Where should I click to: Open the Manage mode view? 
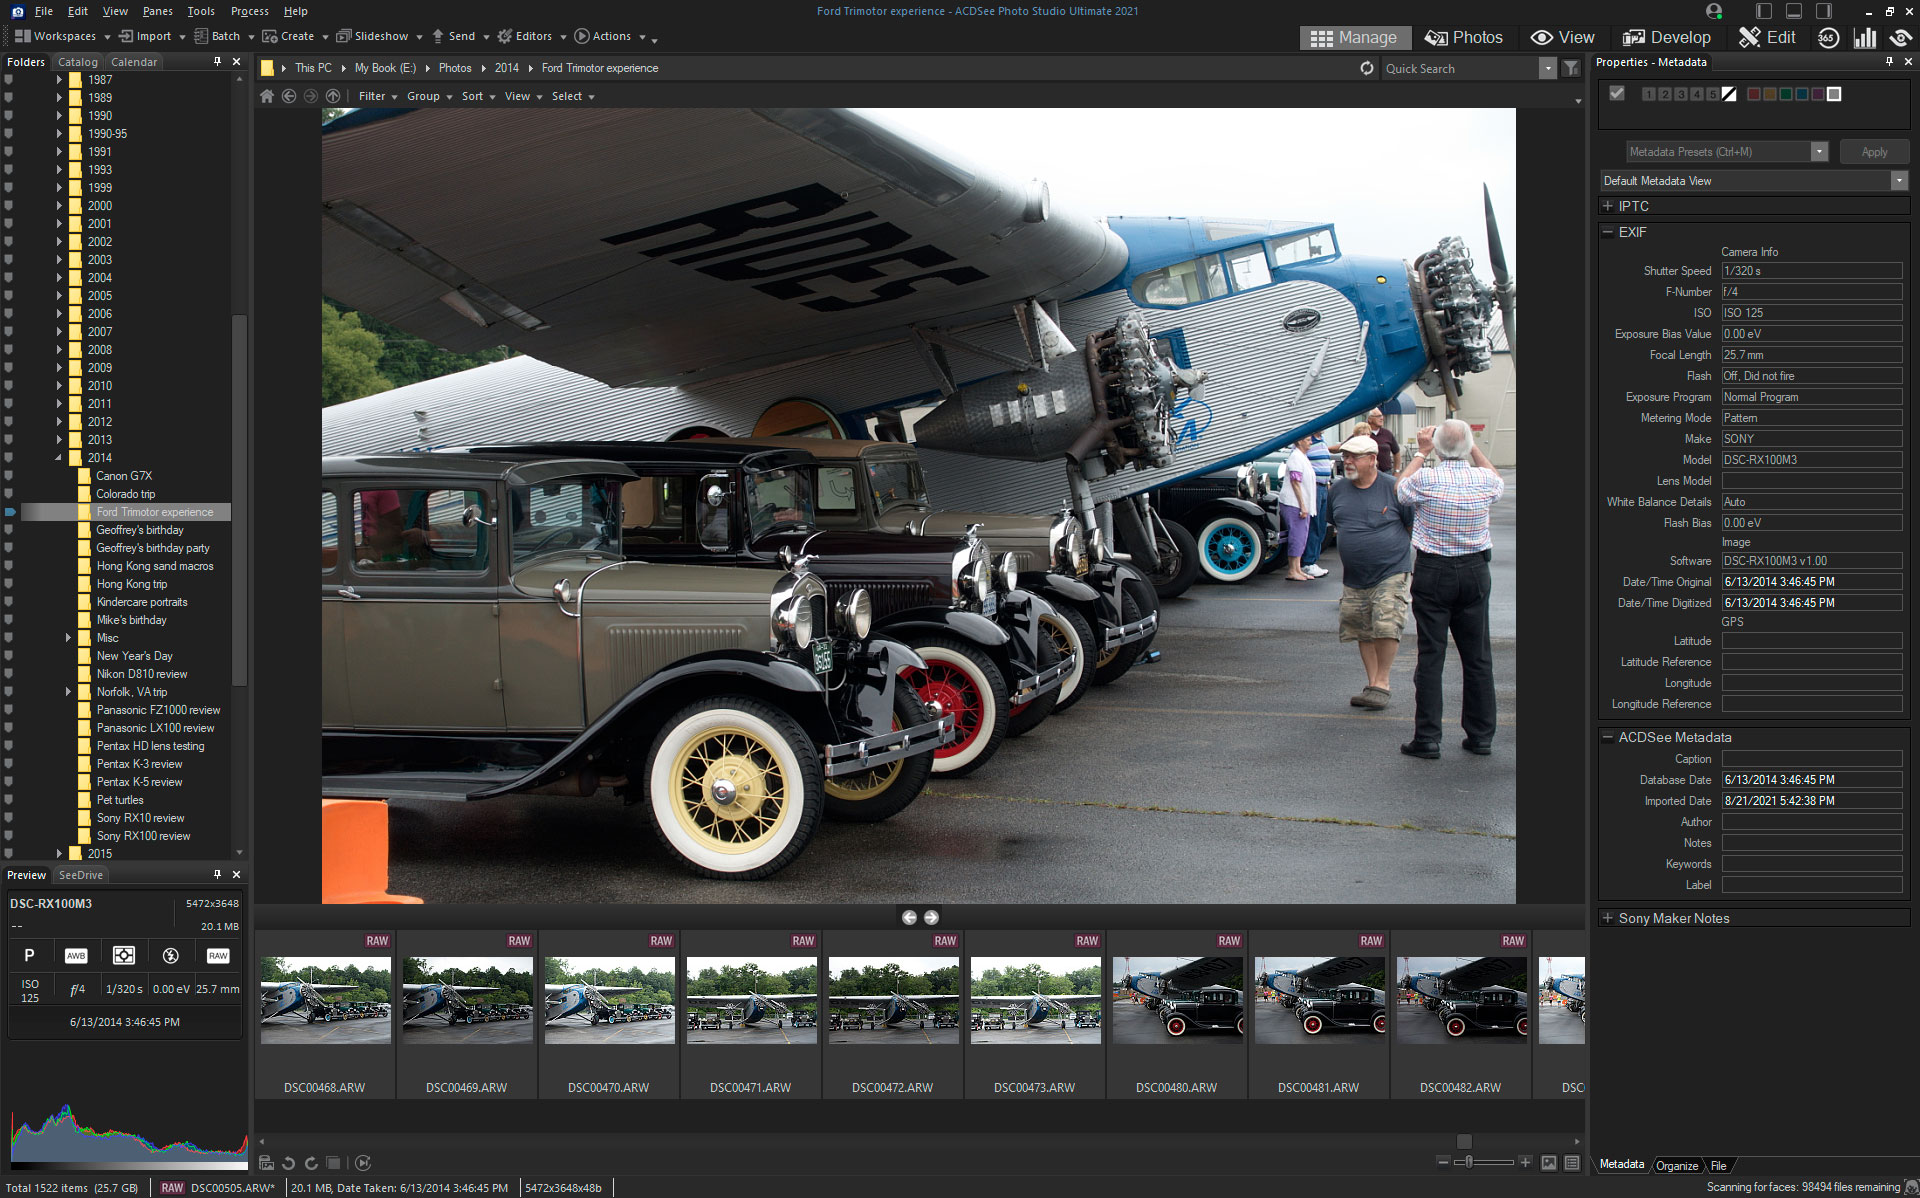1355,37
